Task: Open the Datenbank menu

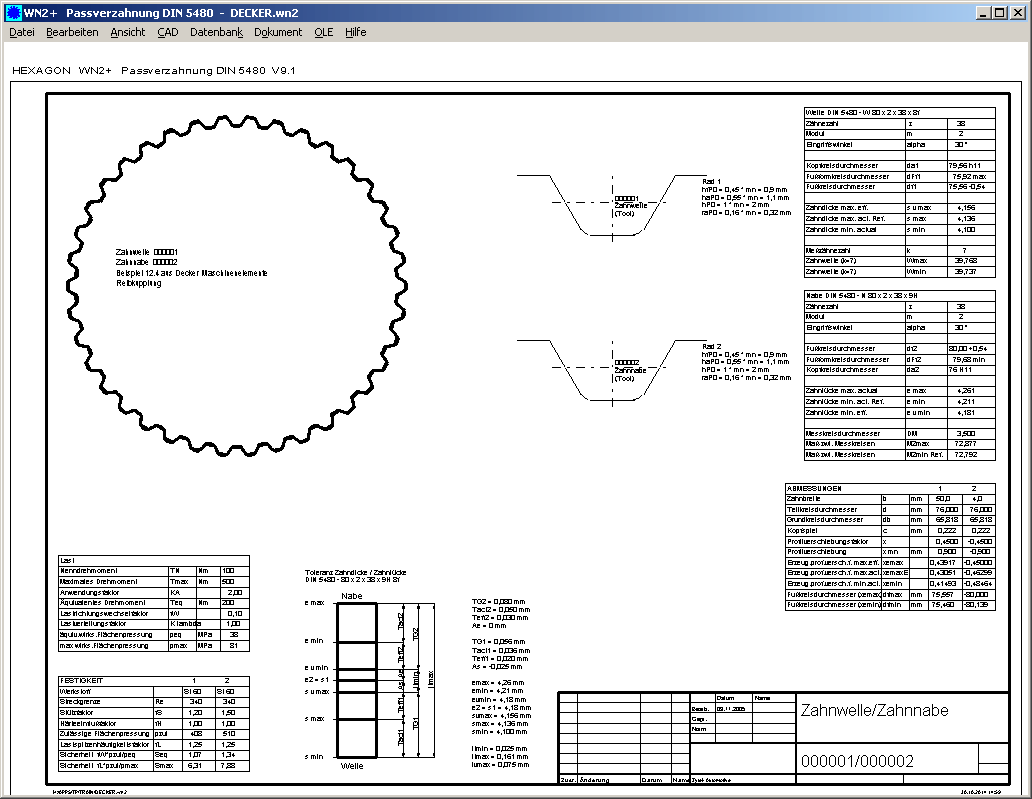Action: point(216,32)
